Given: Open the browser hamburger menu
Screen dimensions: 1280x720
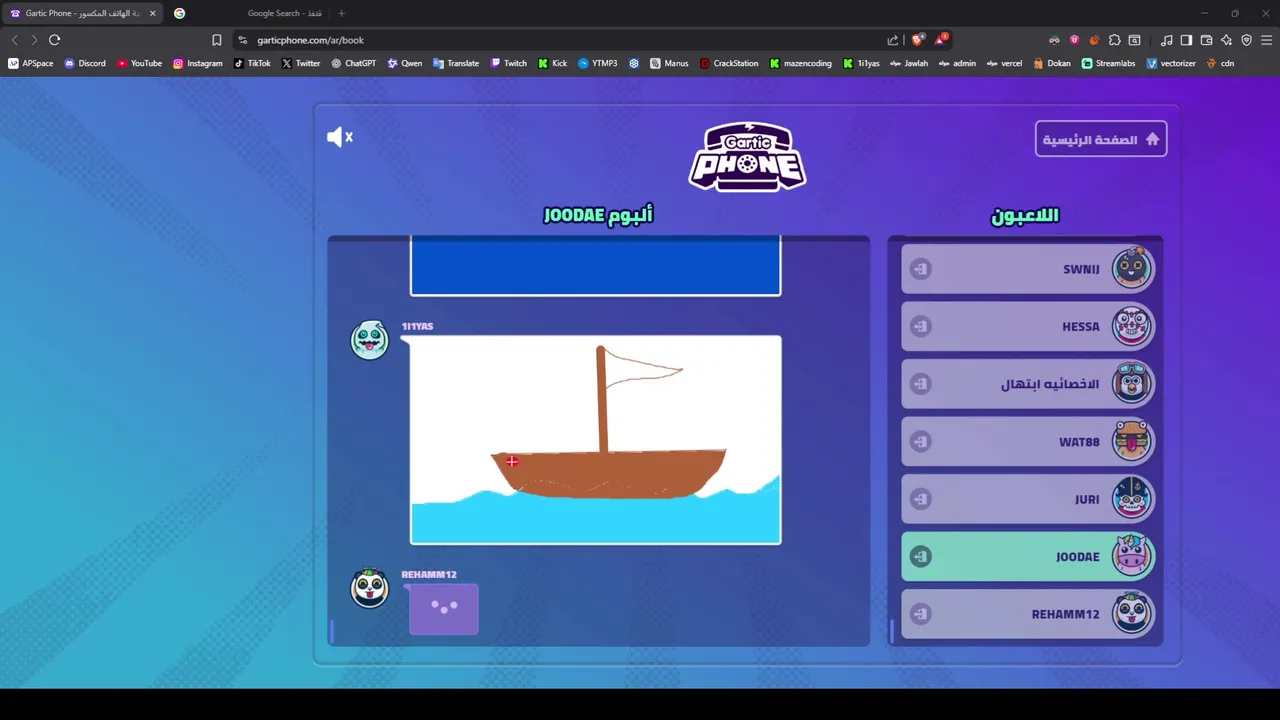Looking at the screenshot, I should 1266,40.
